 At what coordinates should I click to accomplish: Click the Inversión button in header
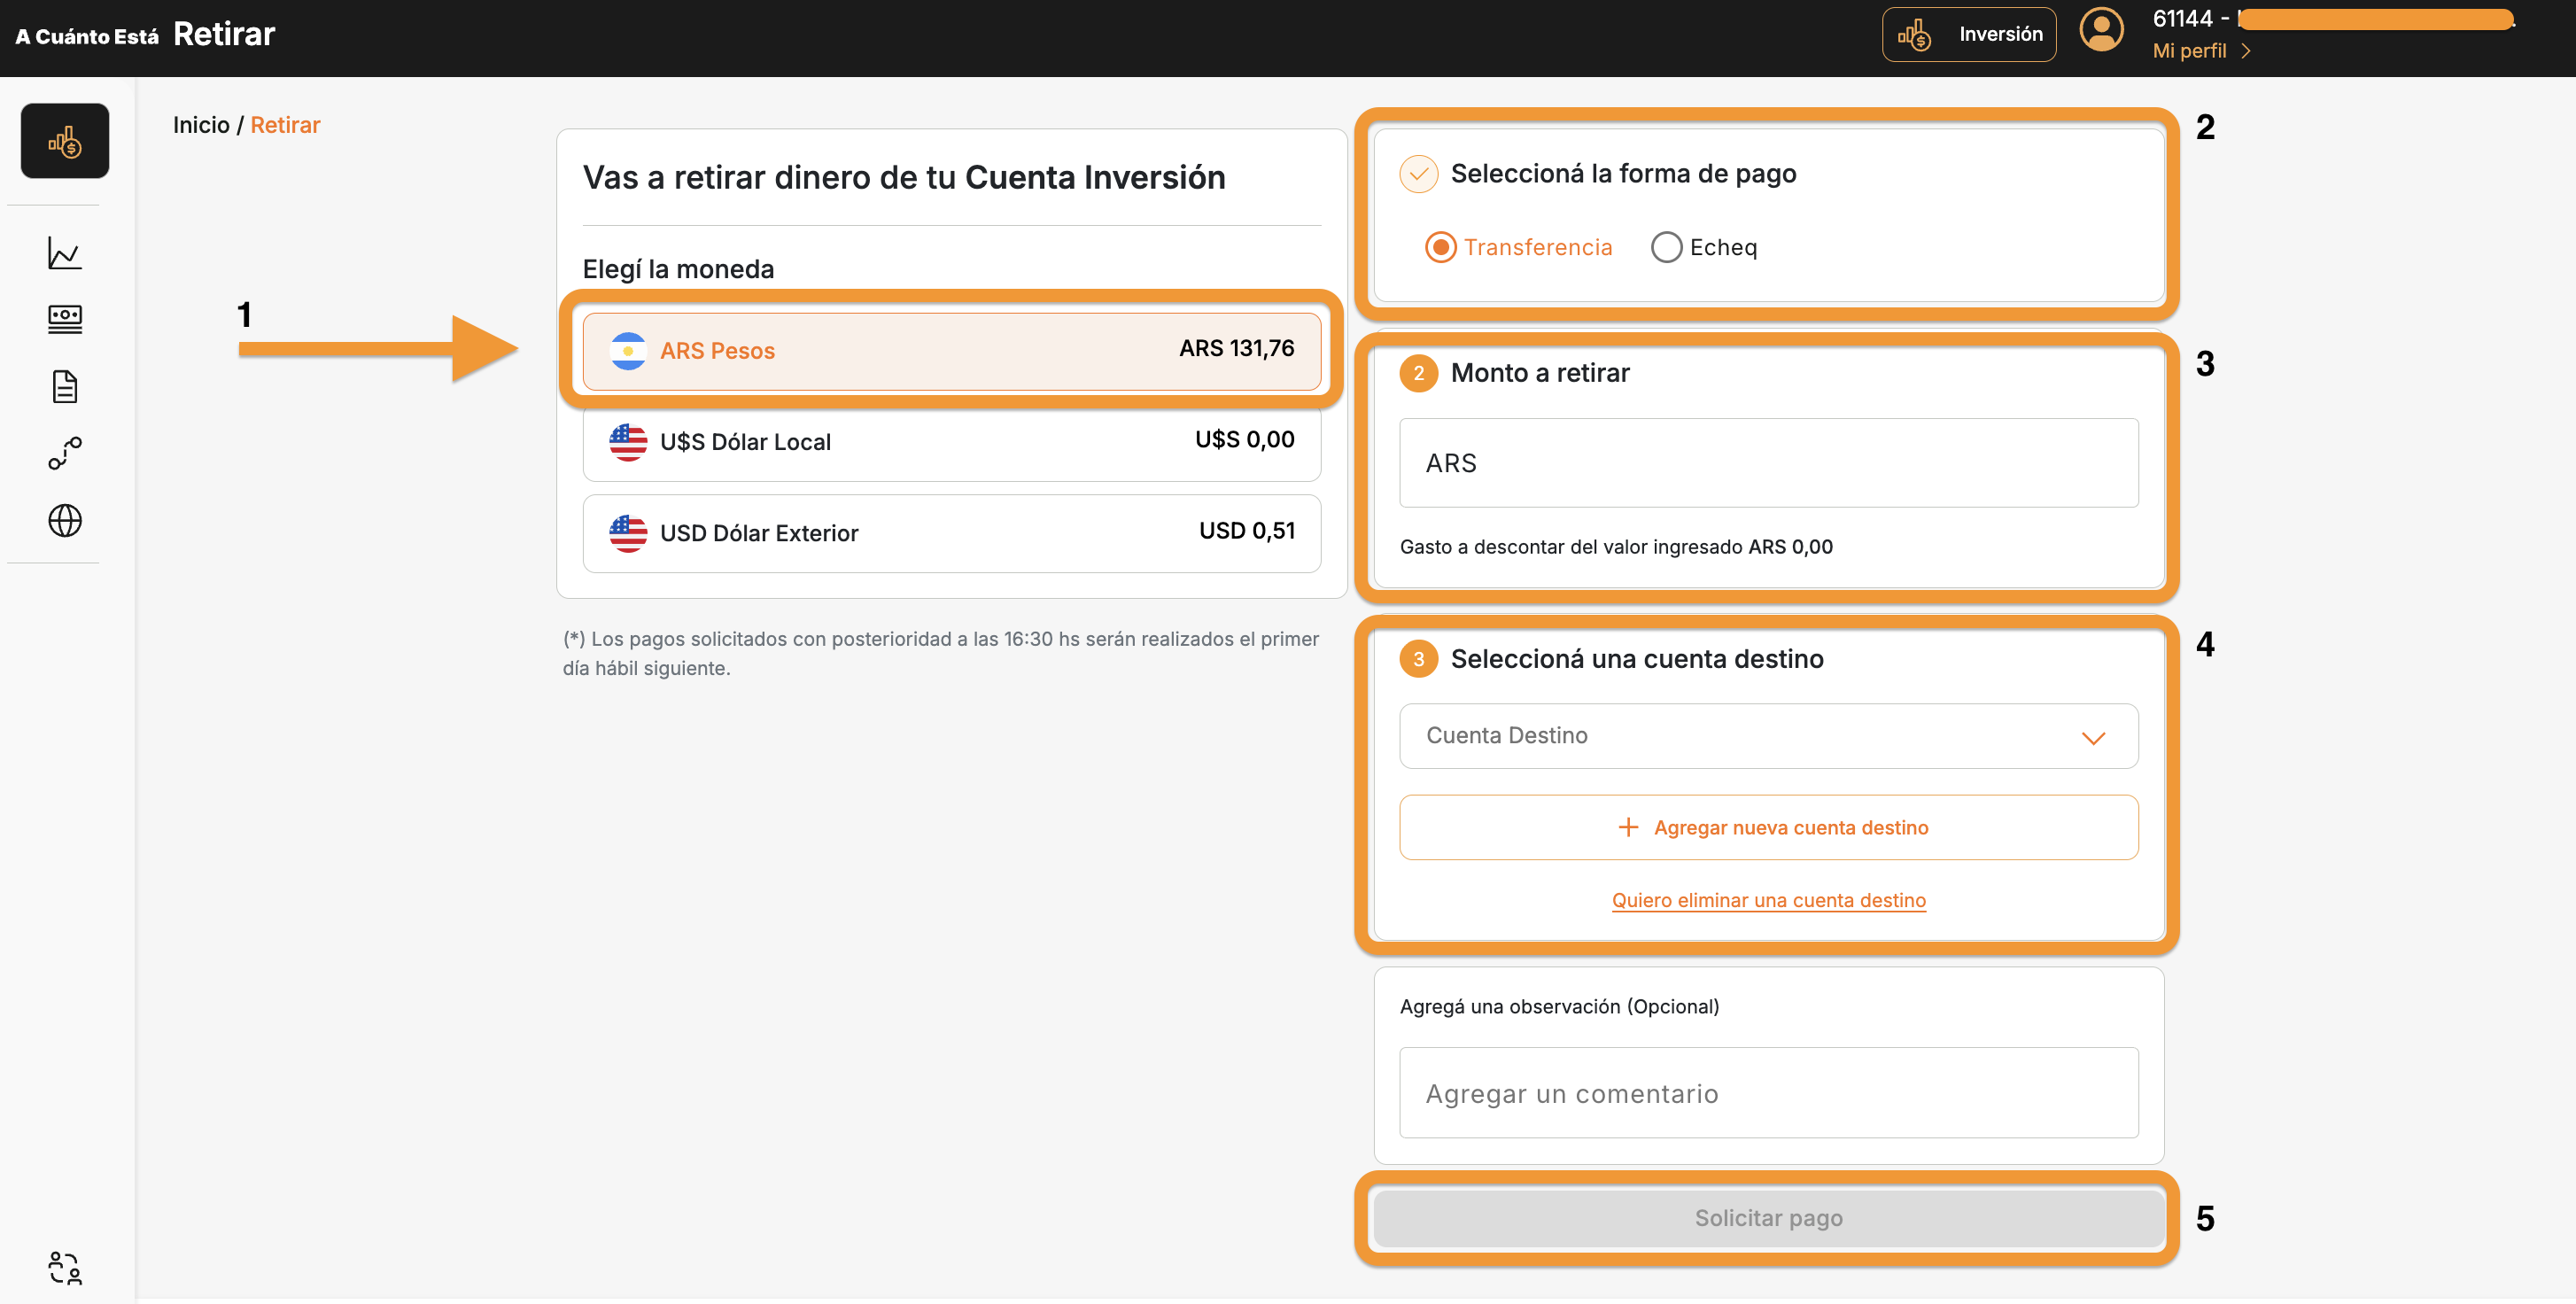pyautogui.click(x=1968, y=34)
